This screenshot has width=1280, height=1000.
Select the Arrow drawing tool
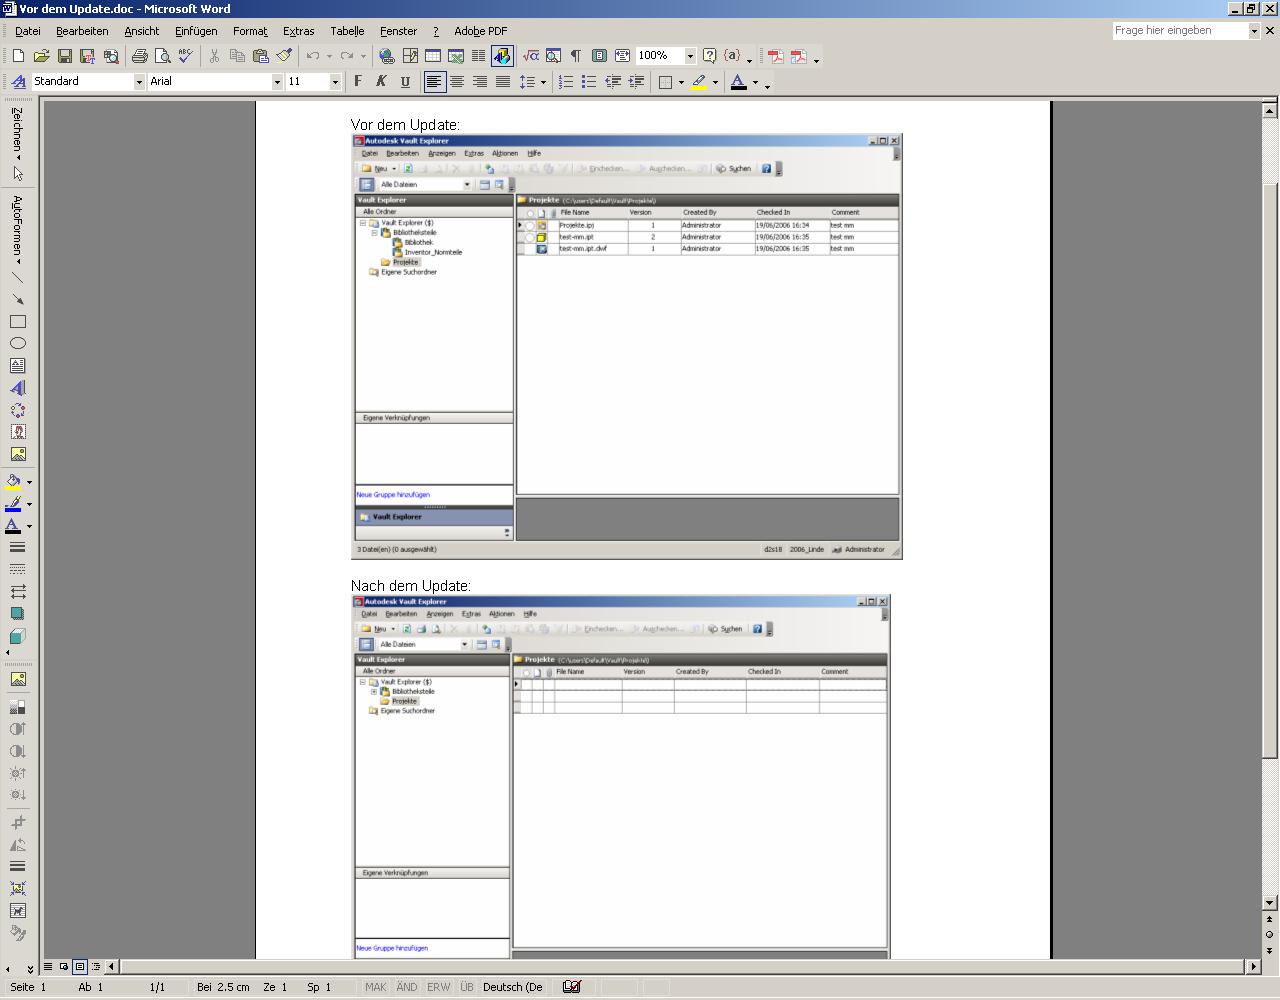click(x=17, y=300)
